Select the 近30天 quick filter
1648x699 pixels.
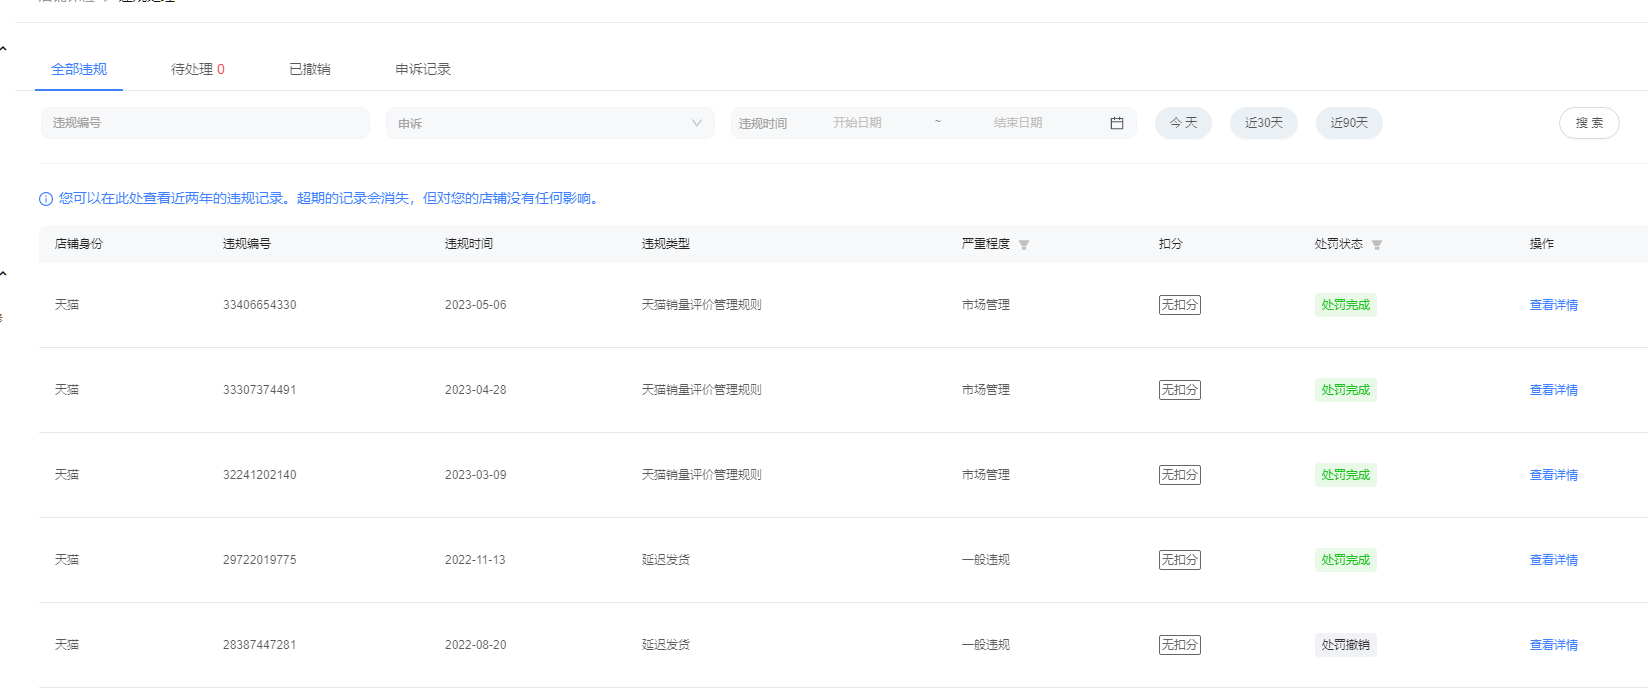pos(1264,123)
